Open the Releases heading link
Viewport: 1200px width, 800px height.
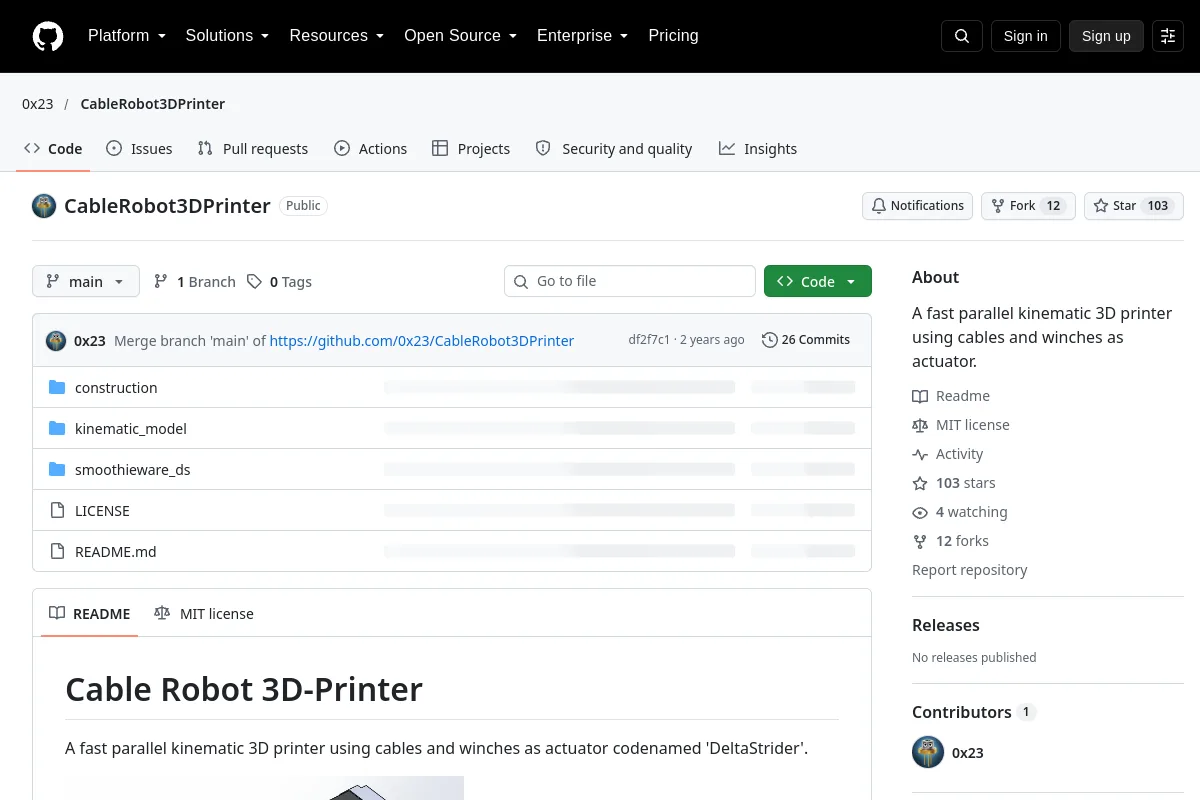click(946, 625)
